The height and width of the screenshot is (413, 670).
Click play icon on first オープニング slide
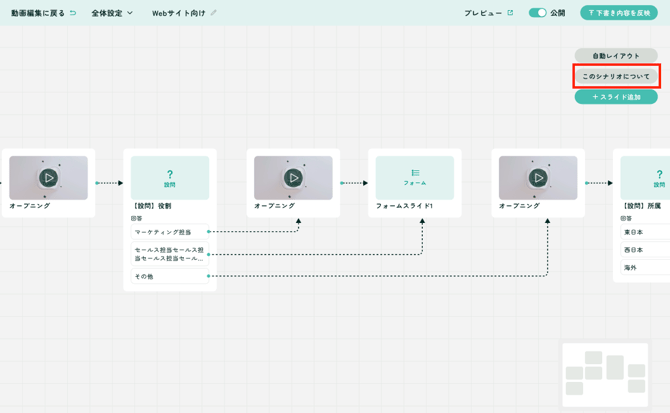click(x=48, y=178)
